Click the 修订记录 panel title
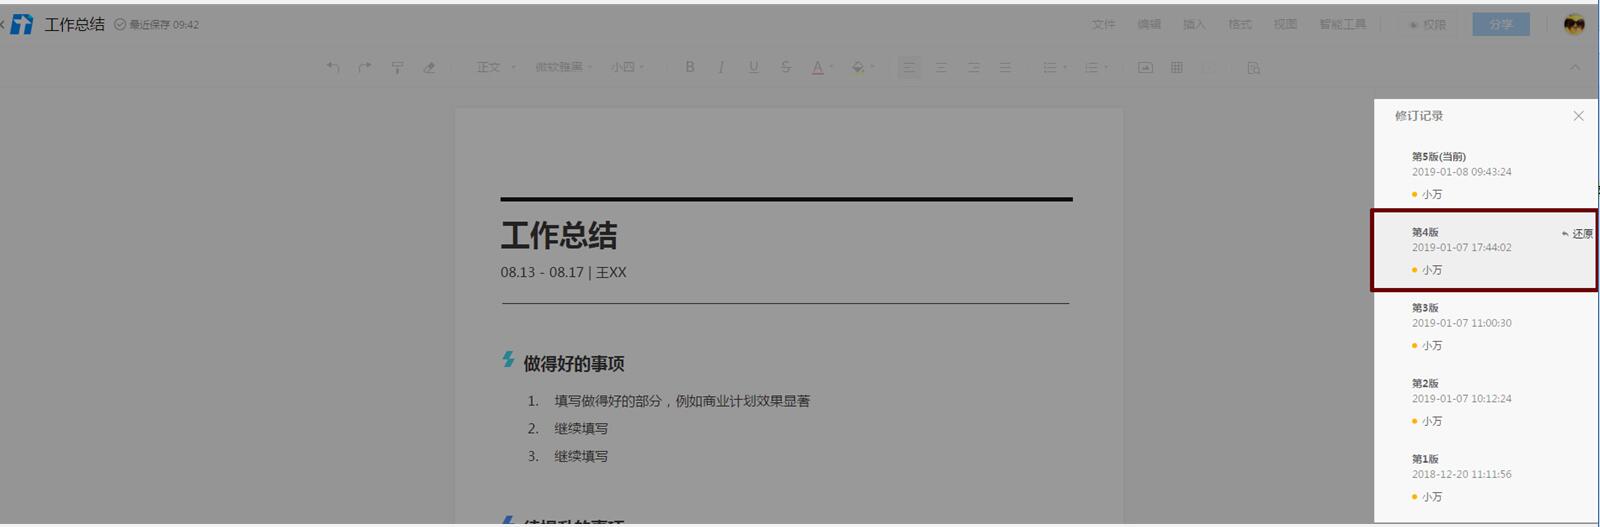Screen dimensions: 1600x527 tap(1418, 116)
